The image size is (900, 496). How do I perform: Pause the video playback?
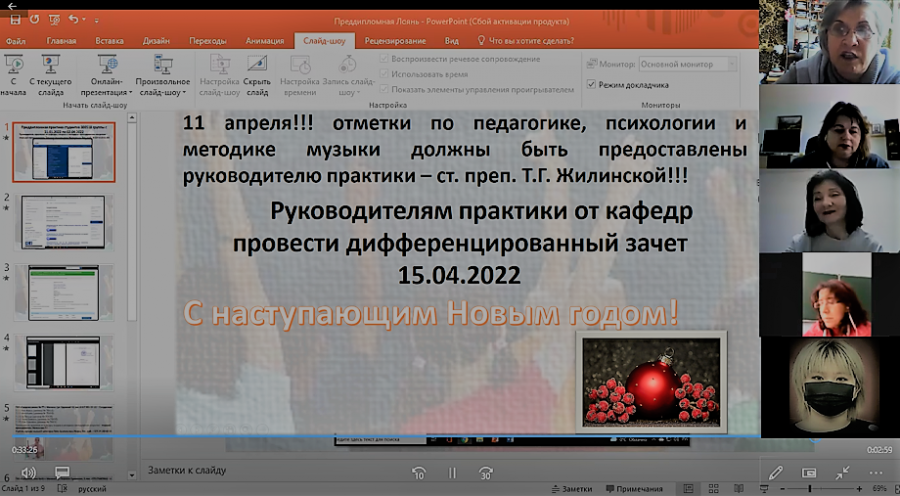[452, 472]
